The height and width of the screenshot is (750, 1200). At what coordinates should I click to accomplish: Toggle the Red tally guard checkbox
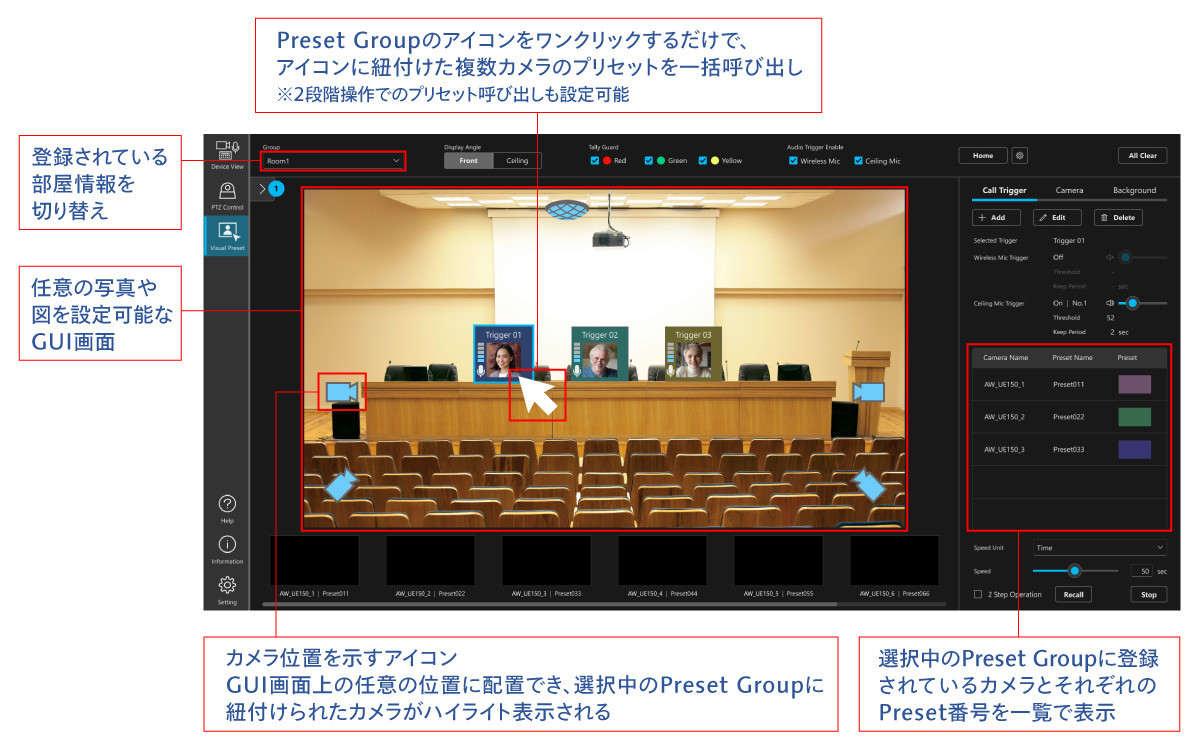point(595,161)
